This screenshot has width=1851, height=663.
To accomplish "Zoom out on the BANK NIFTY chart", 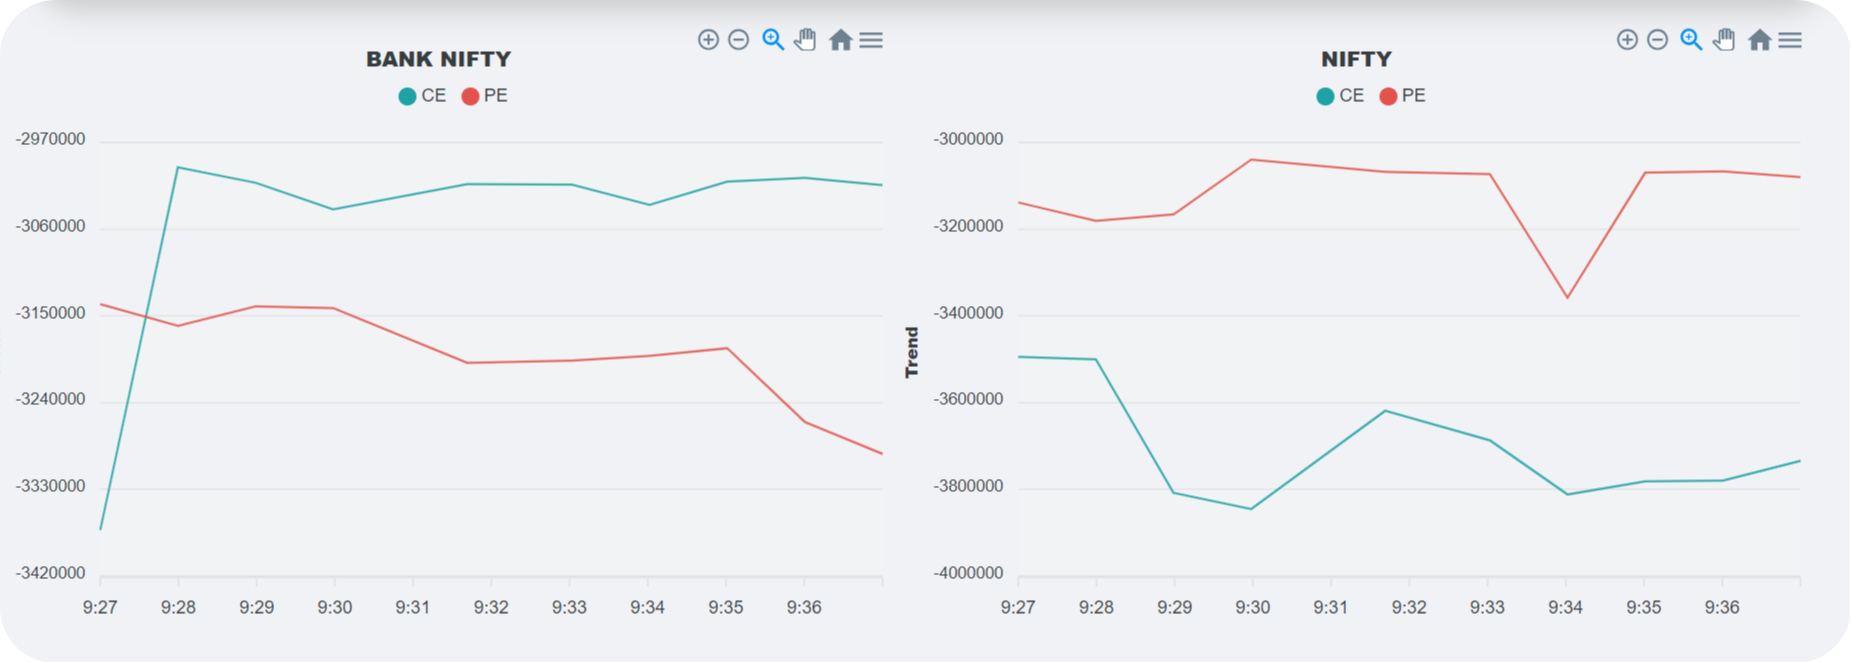I will (x=739, y=40).
